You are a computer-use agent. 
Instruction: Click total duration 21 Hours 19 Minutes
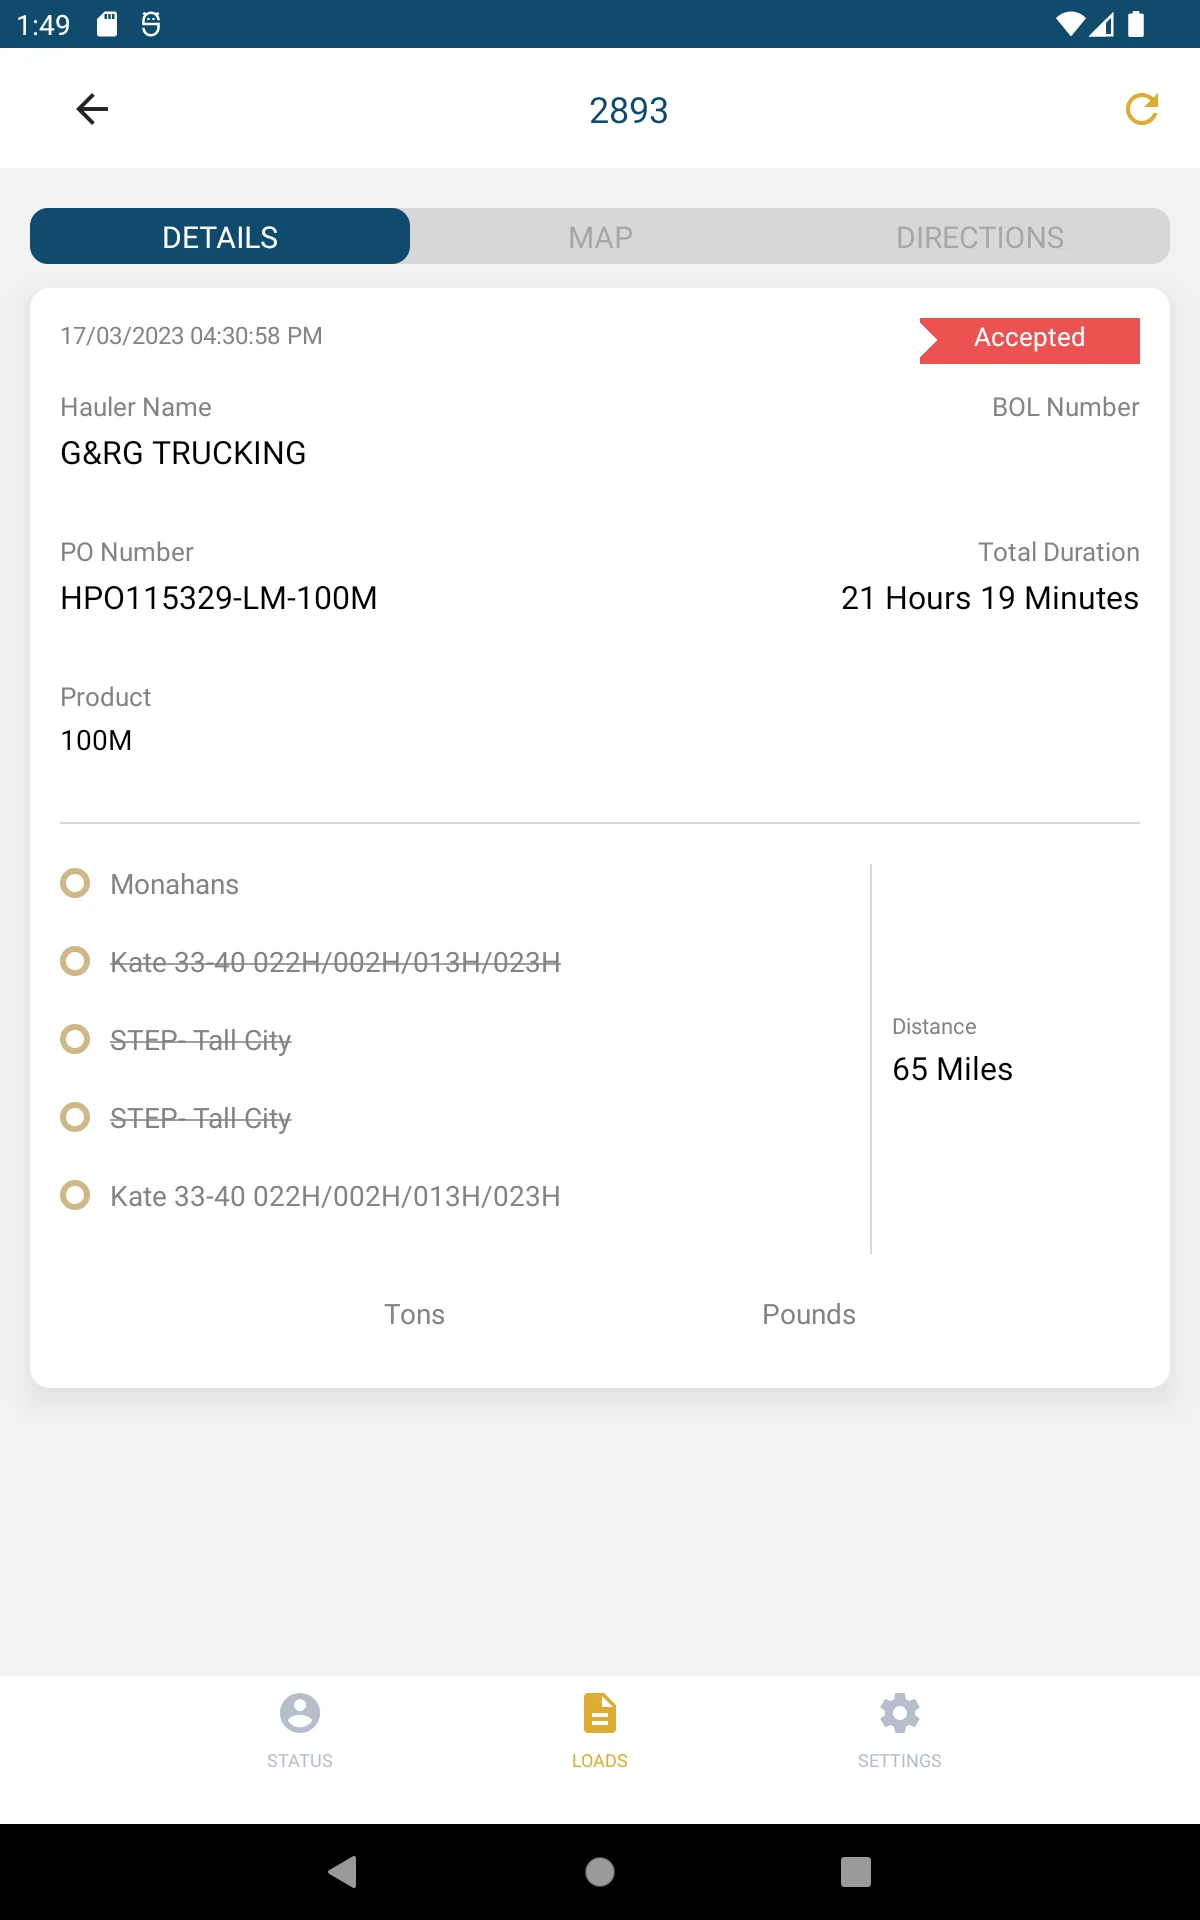990,598
